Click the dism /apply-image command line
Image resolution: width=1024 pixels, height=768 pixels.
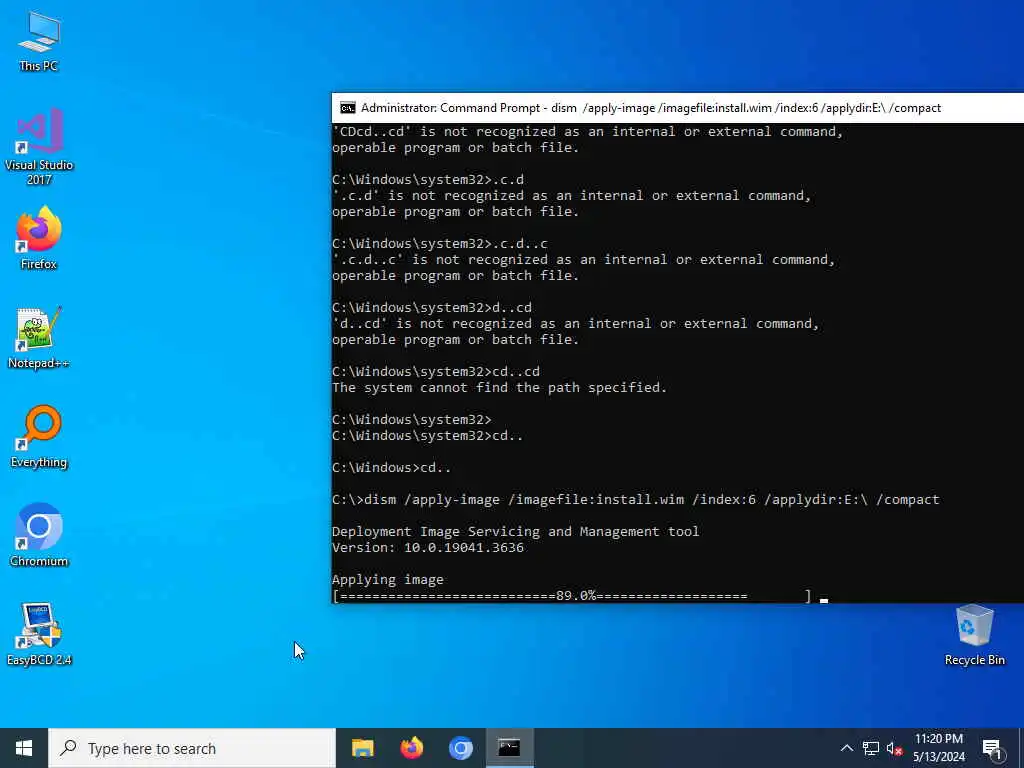point(635,500)
